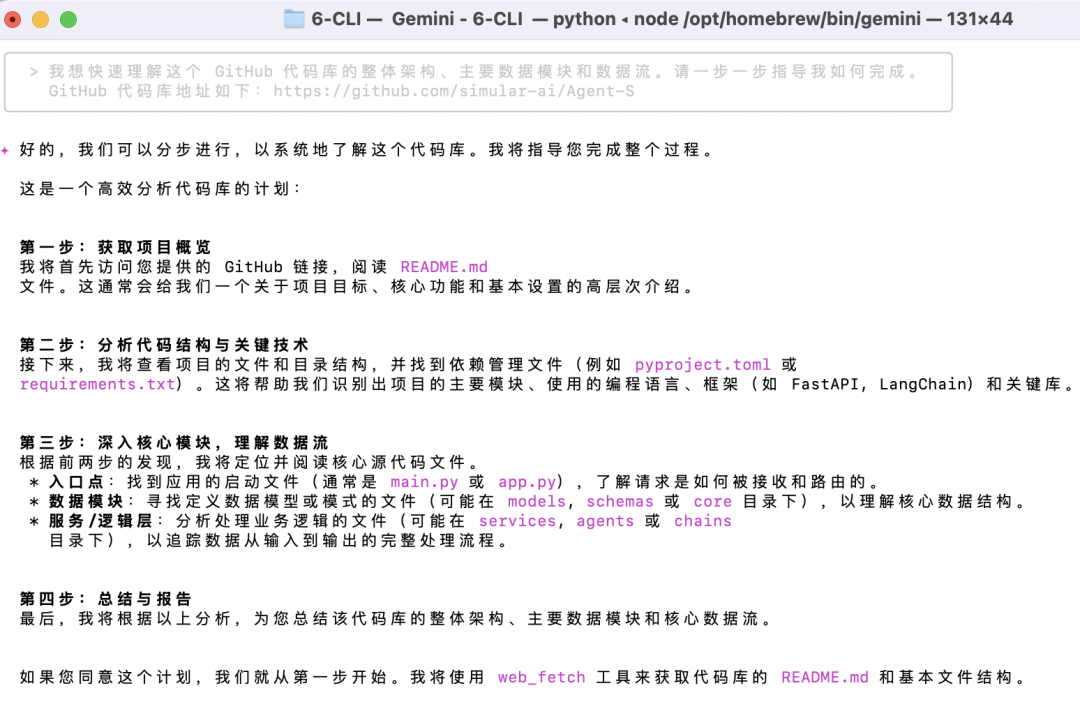The height and width of the screenshot is (702, 1080).
Task: Click the folder icon in the title bar
Action: (294, 19)
